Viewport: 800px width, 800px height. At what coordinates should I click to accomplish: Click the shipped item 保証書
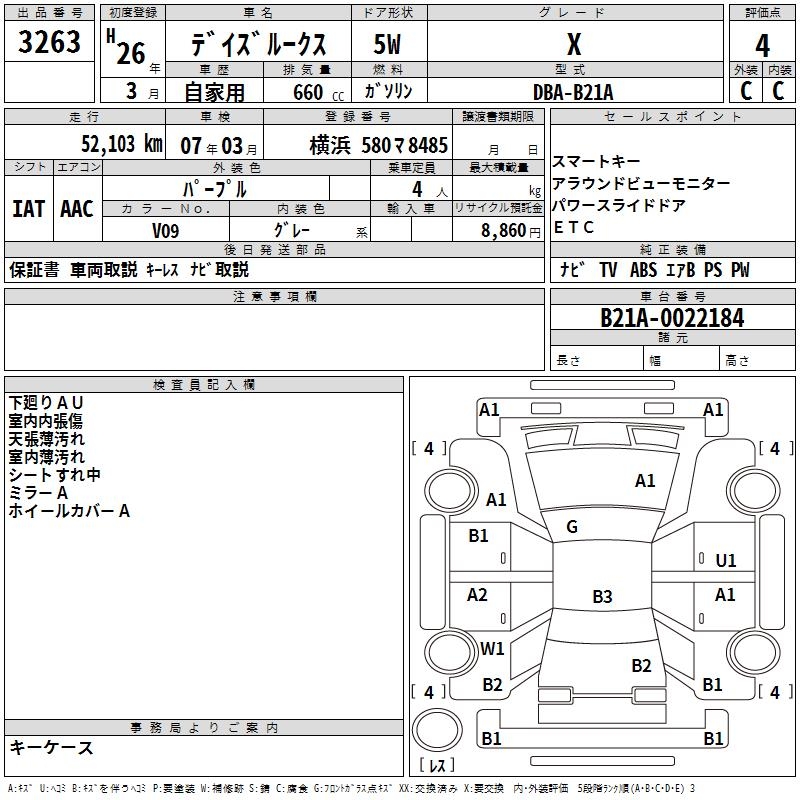pos(34,270)
